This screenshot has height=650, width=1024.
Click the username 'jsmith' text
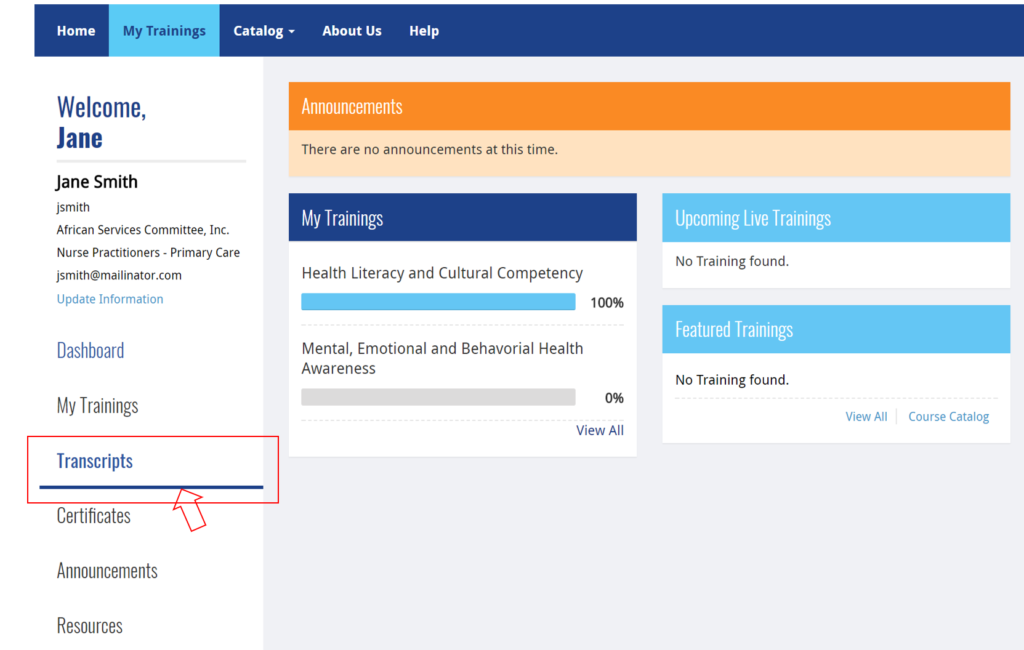tap(73, 207)
